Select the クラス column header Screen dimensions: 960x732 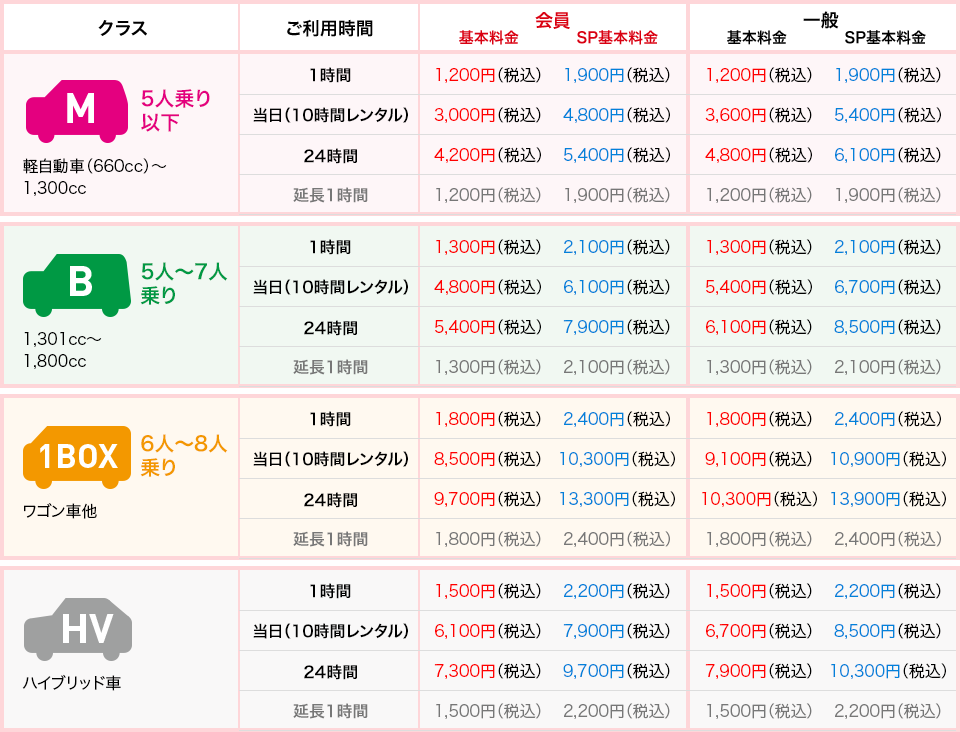[122, 28]
